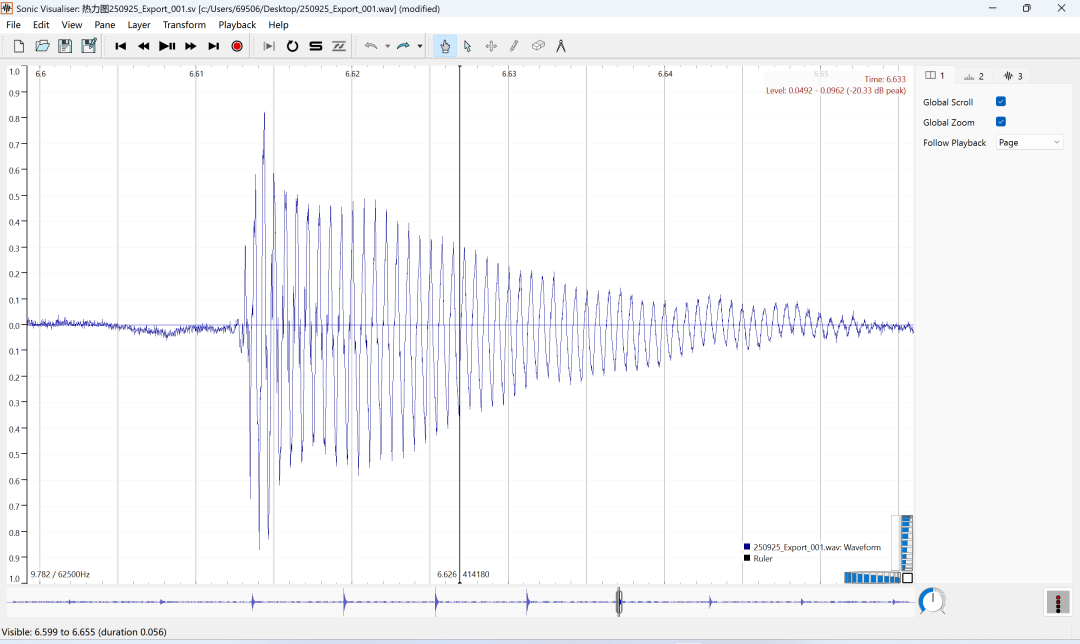Select the Measure compass tool
Screen dimensions: 1080x644
[561, 46]
